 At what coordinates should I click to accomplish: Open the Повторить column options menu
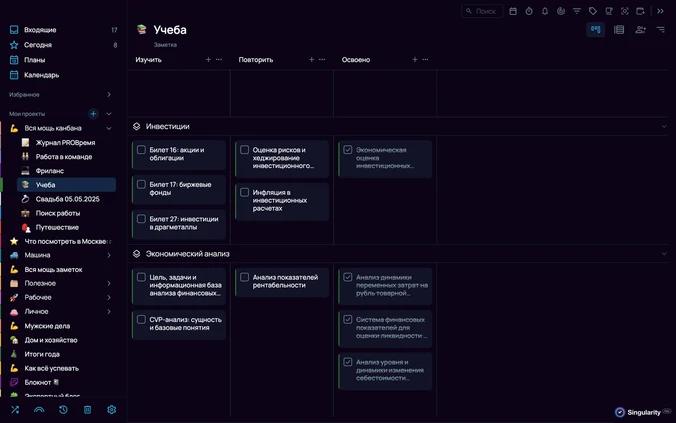[x=322, y=60]
